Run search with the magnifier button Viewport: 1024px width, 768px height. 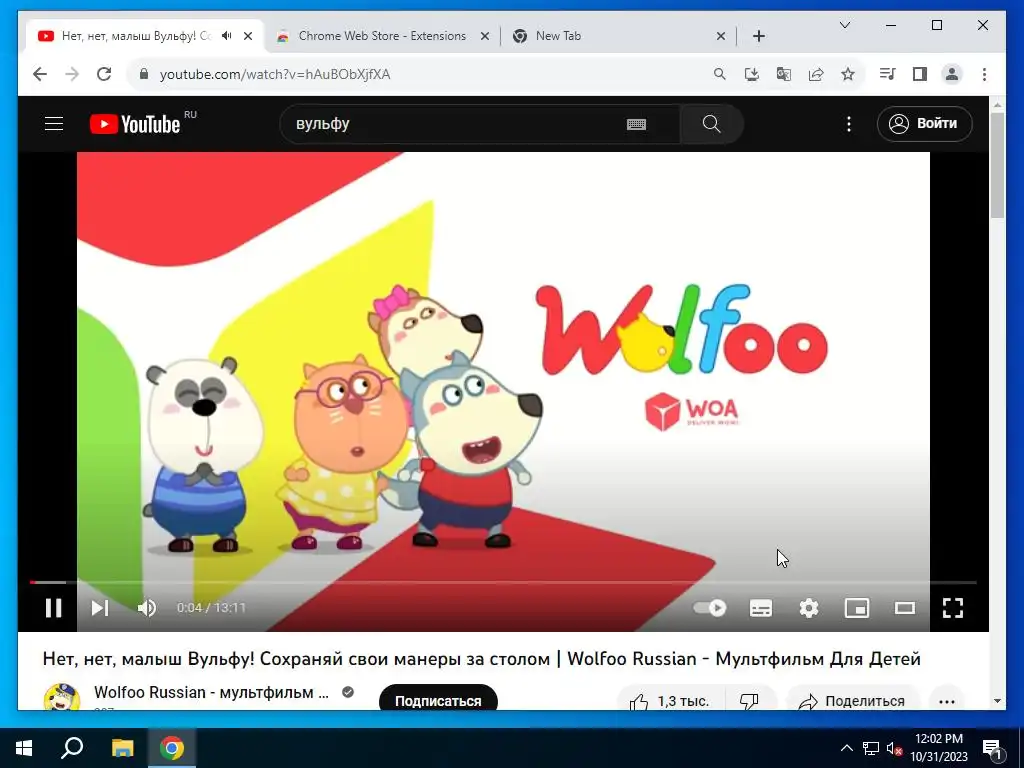click(712, 123)
